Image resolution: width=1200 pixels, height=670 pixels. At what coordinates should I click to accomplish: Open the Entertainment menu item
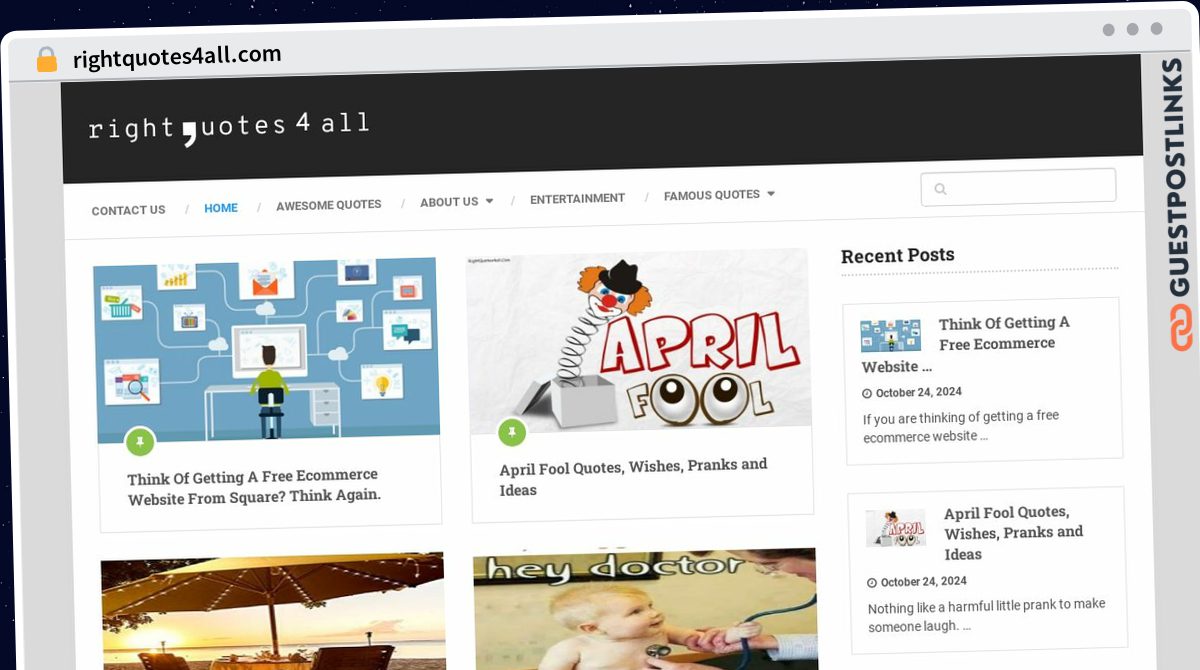click(x=577, y=199)
